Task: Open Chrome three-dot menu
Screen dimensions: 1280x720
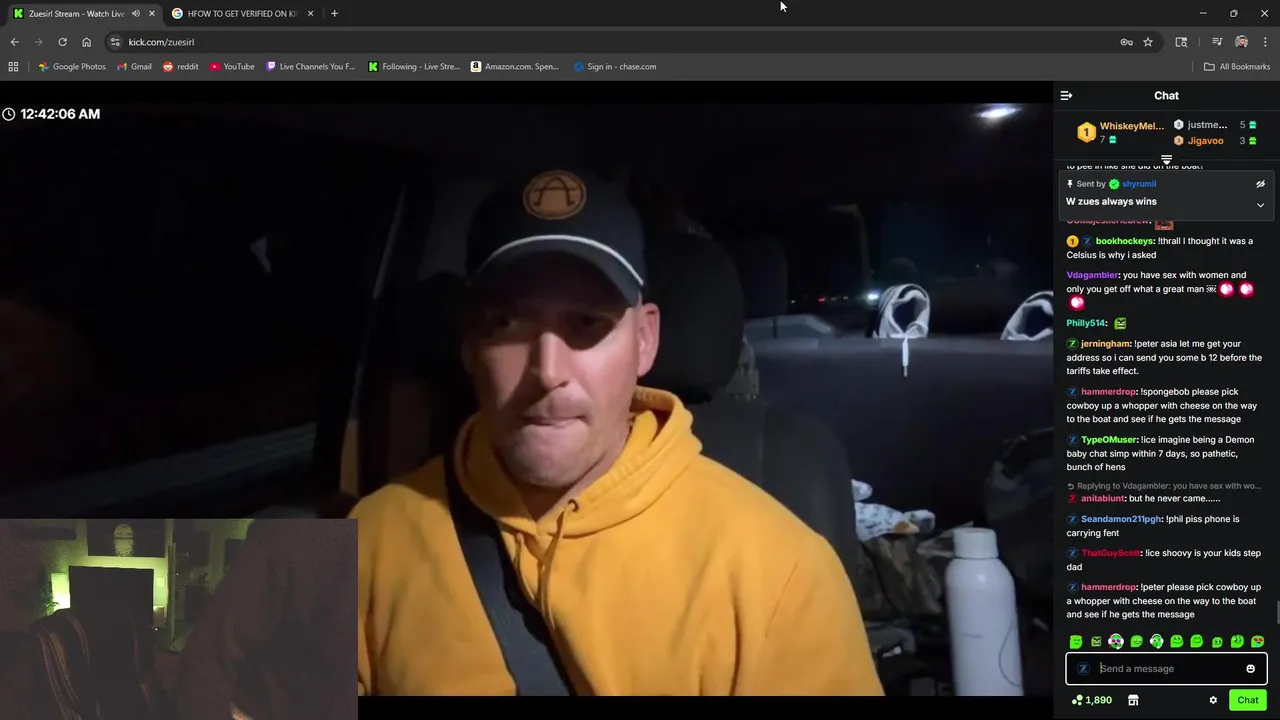Action: click(x=1265, y=42)
